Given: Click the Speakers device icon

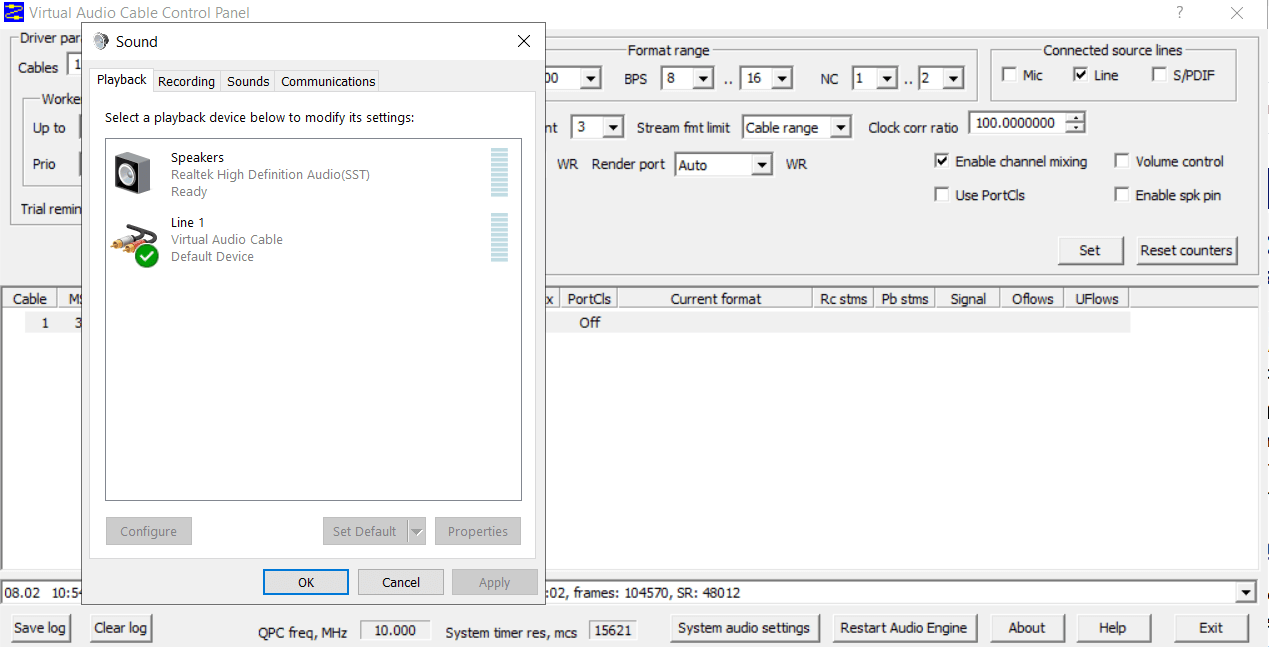Looking at the screenshot, I should point(134,173).
